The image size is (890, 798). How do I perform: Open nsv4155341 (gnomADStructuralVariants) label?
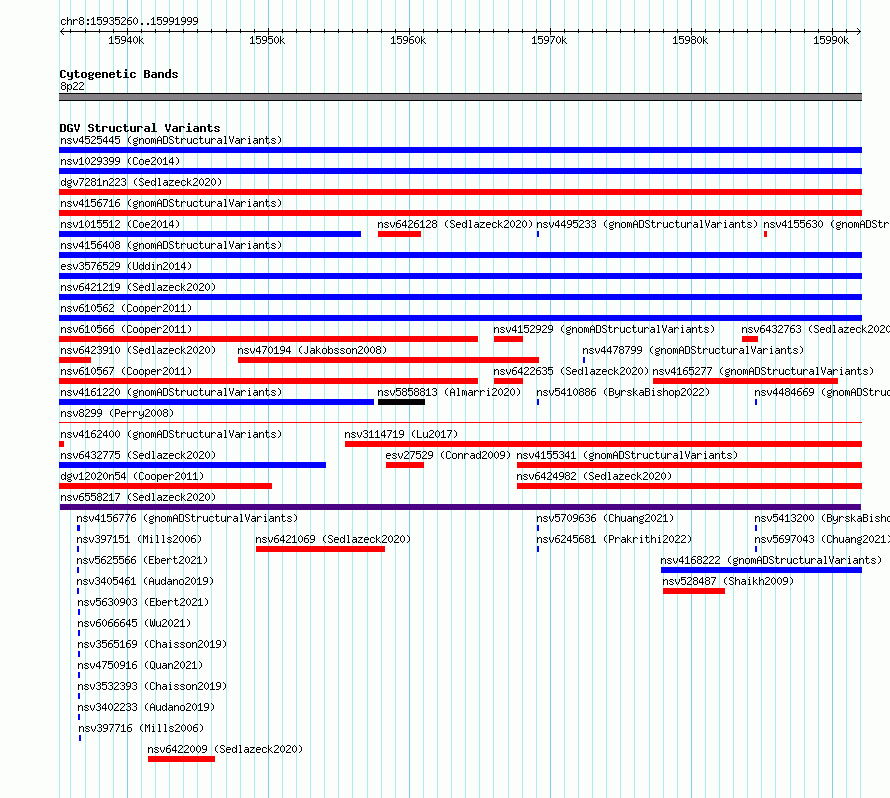coord(627,455)
